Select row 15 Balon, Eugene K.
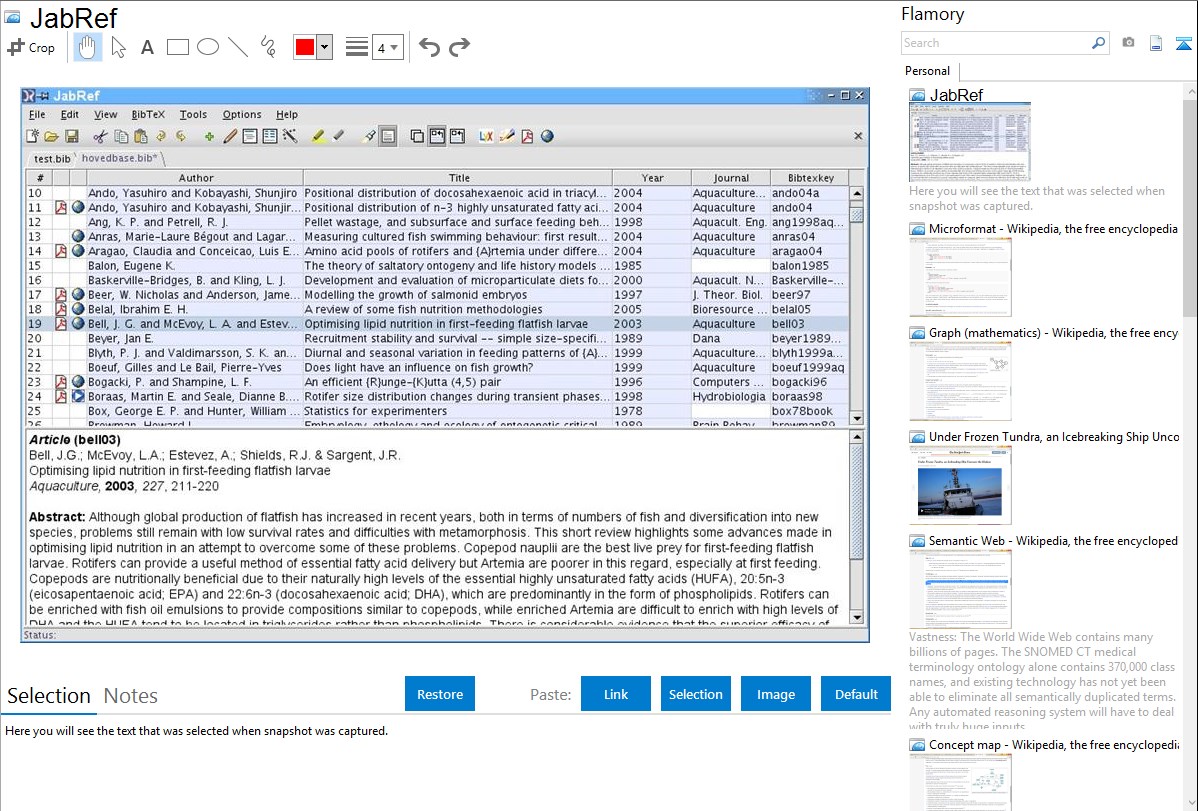Viewport: 1198px width, 811px height. [x=437, y=265]
